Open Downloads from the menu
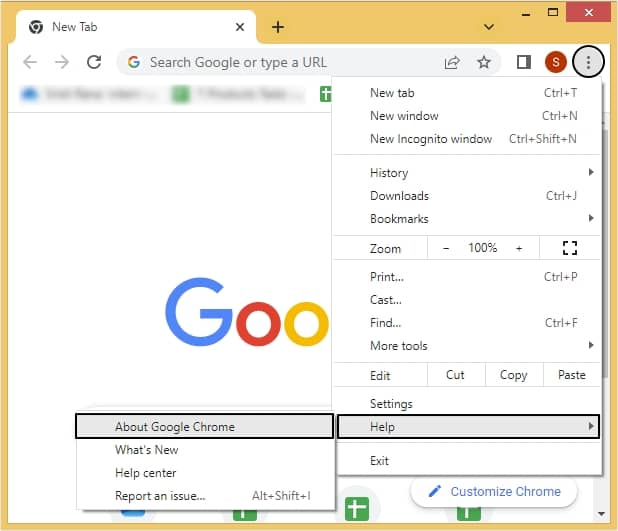Viewport: 618px width, 531px height. pos(467,196)
